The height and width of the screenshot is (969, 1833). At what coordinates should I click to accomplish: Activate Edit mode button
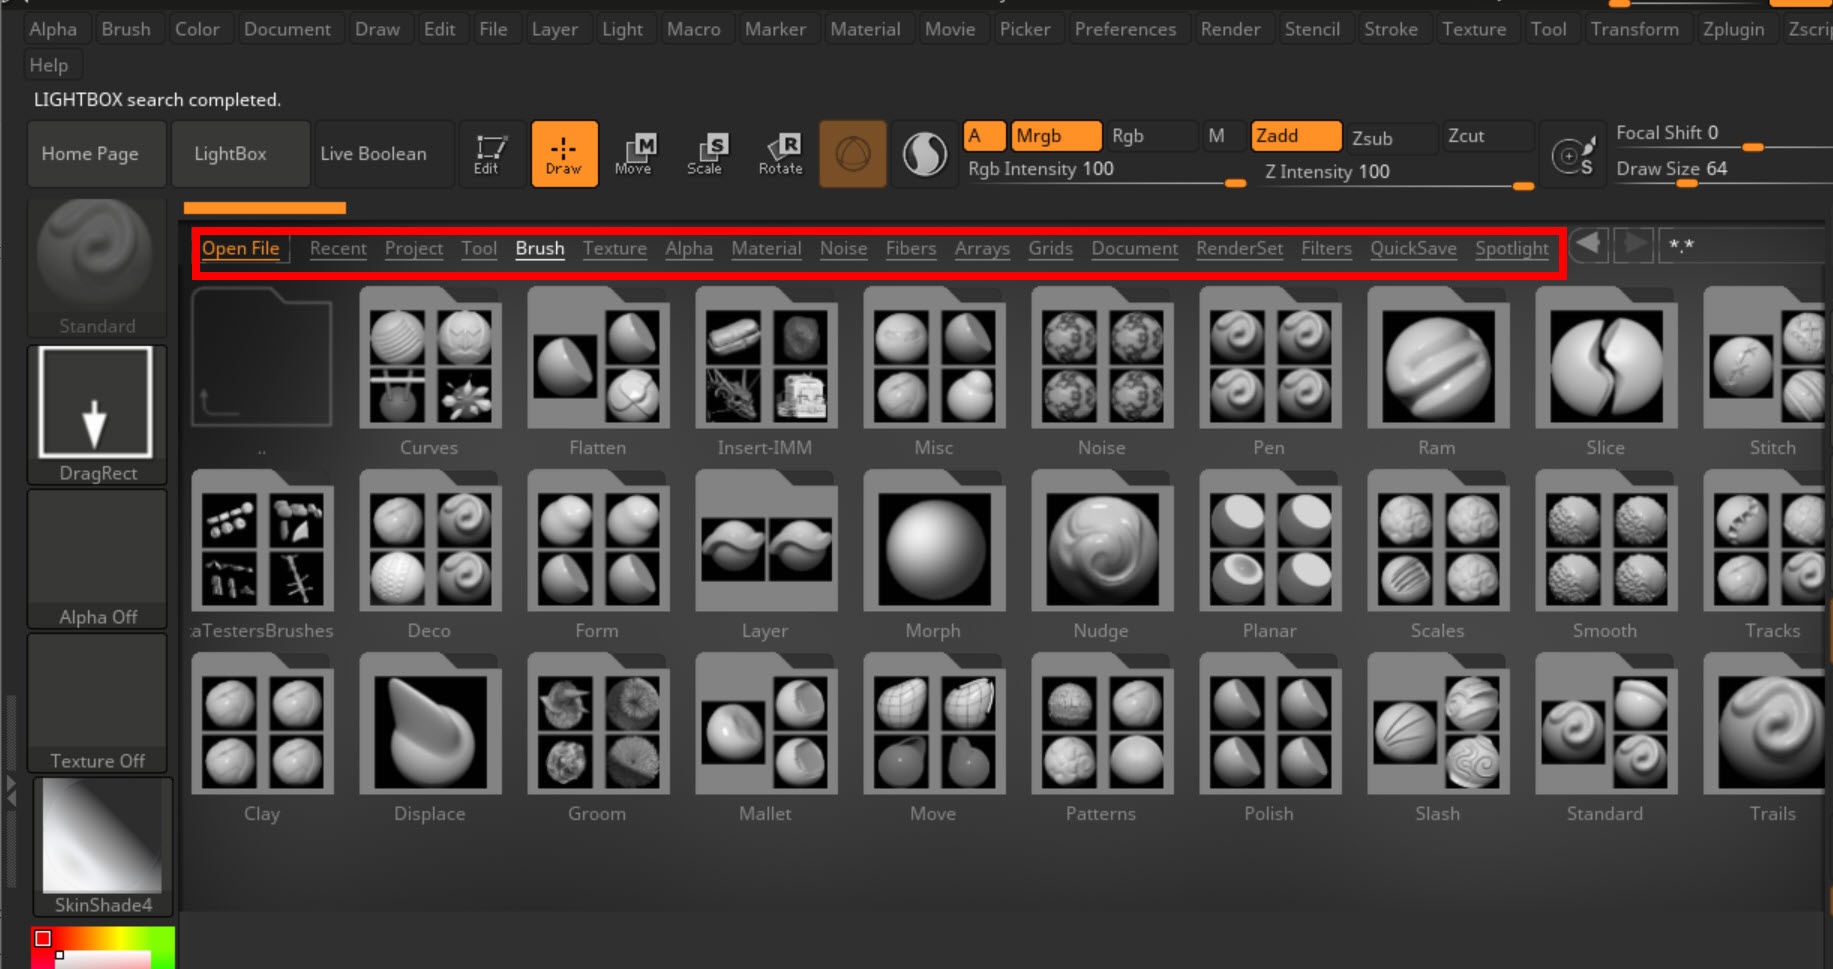(489, 154)
